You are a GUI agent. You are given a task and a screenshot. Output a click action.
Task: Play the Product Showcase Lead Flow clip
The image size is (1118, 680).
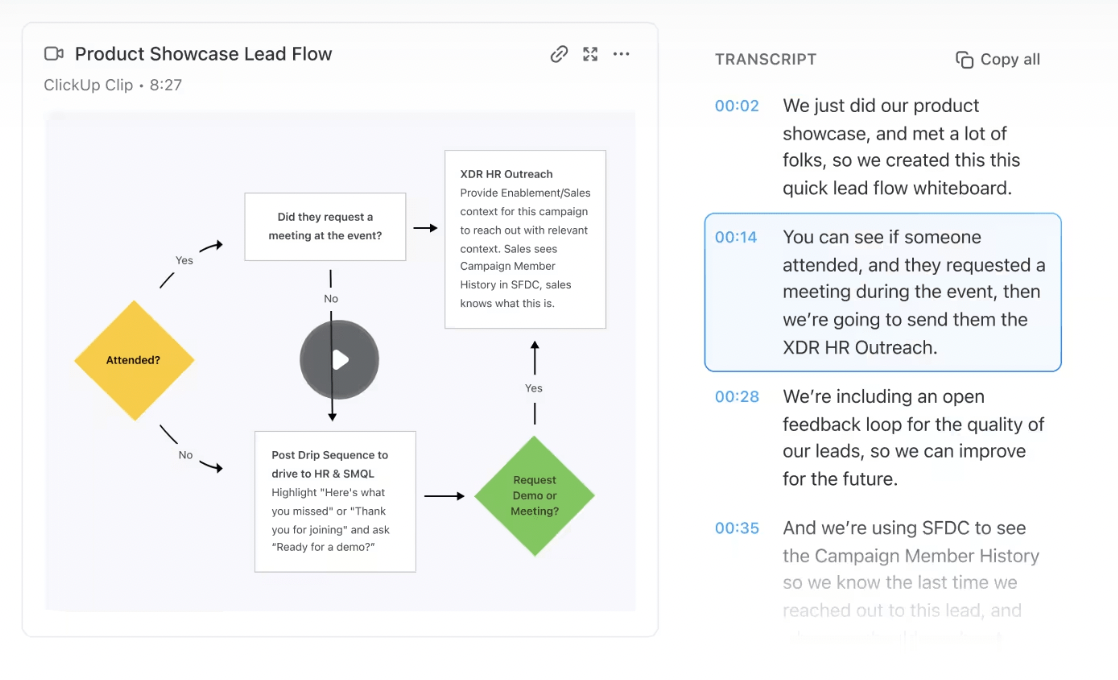(x=339, y=359)
